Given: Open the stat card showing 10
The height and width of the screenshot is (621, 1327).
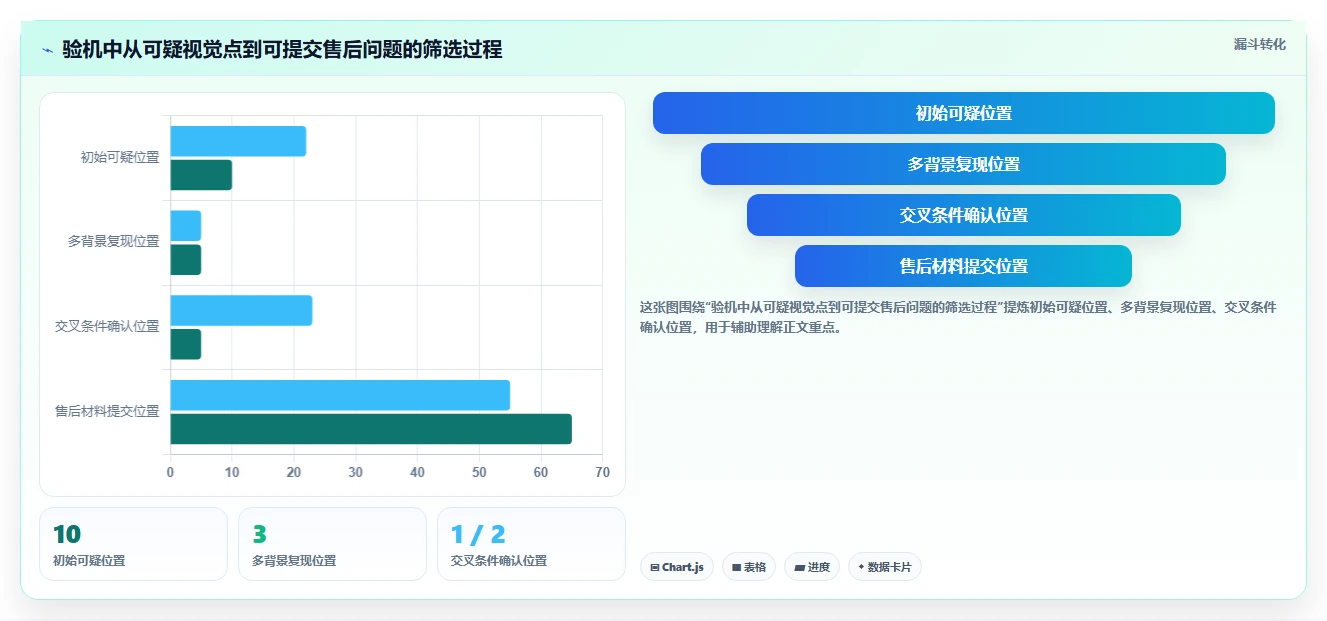Looking at the screenshot, I should pos(133,544).
